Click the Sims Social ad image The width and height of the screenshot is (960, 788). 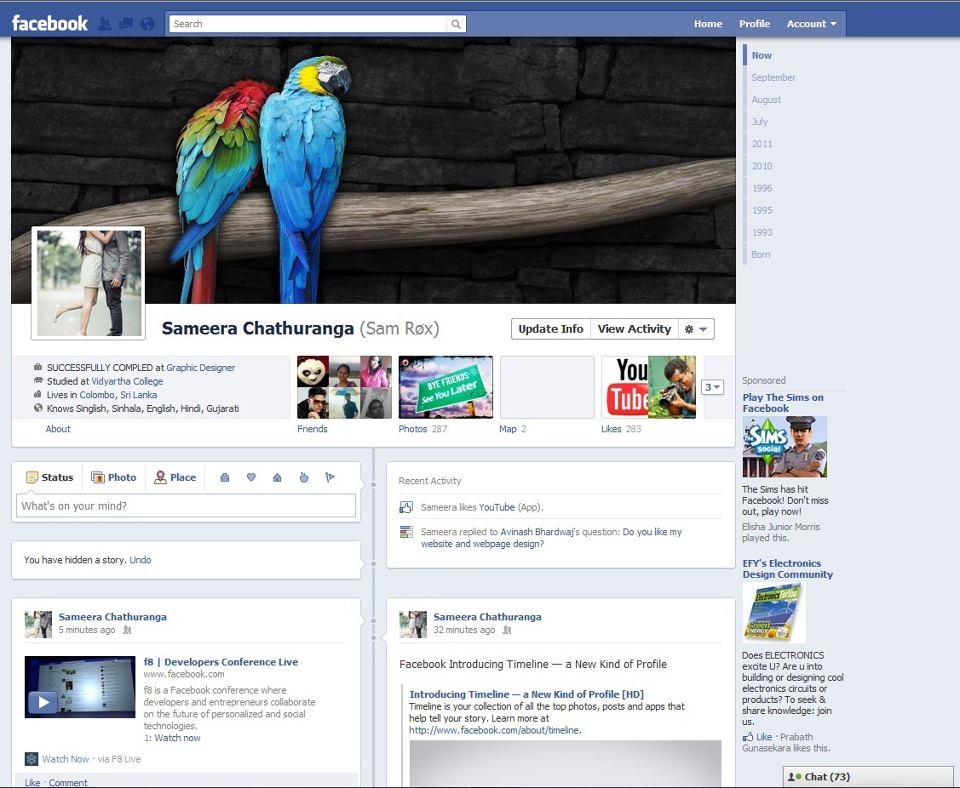point(785,447)
